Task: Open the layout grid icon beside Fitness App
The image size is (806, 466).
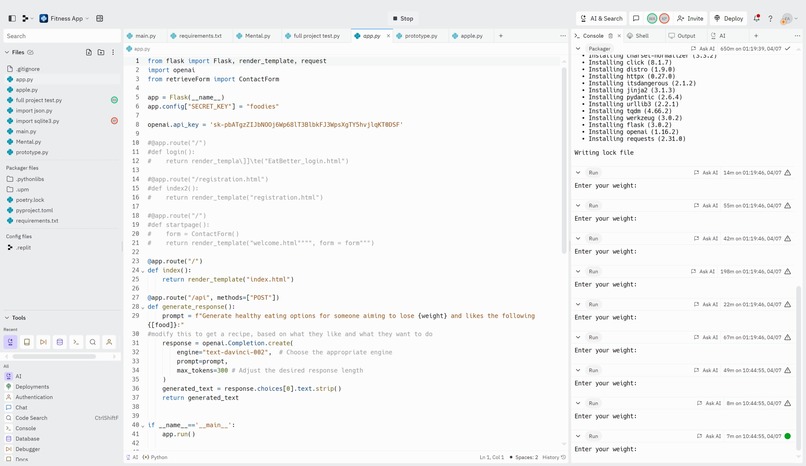Action: click(x=100, y=18)
